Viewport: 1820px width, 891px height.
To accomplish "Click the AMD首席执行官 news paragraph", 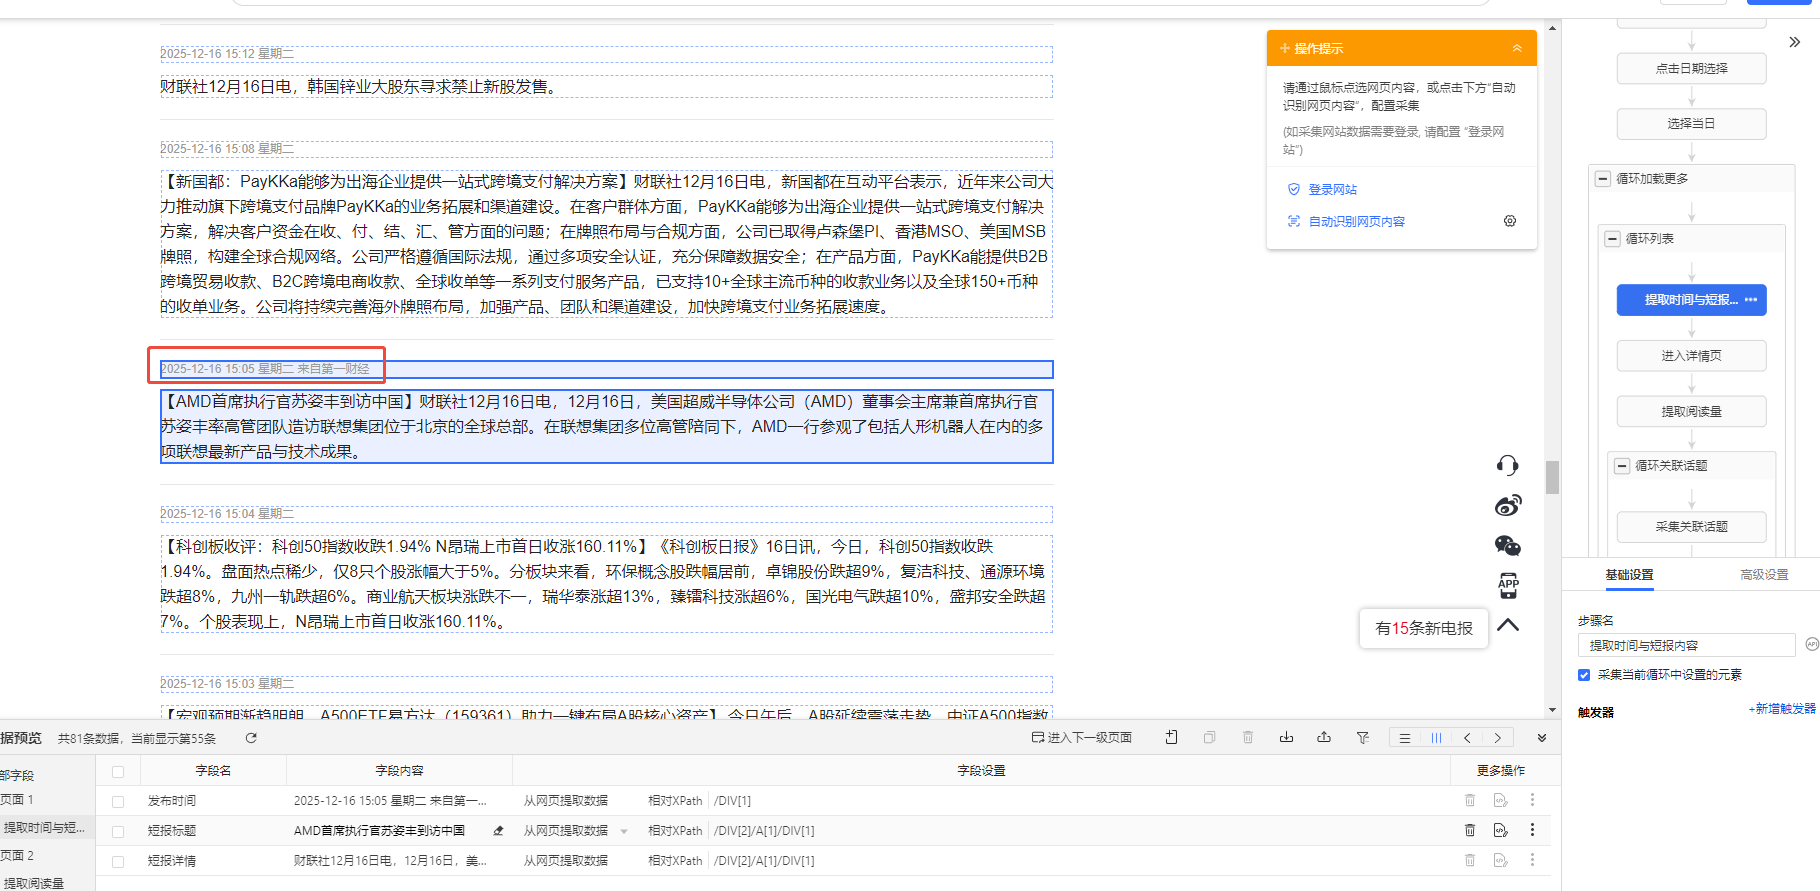I will pos(606,427).
